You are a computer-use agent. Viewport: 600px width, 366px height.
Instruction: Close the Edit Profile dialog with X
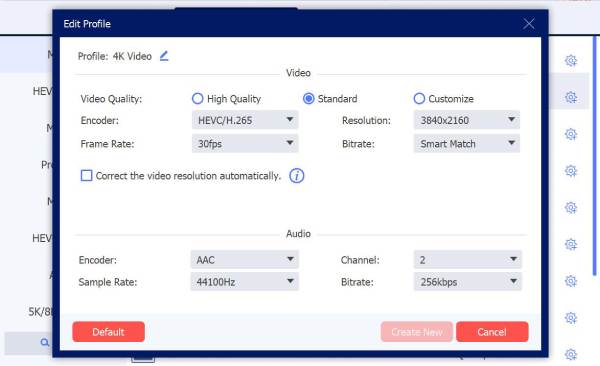[529, 24]
